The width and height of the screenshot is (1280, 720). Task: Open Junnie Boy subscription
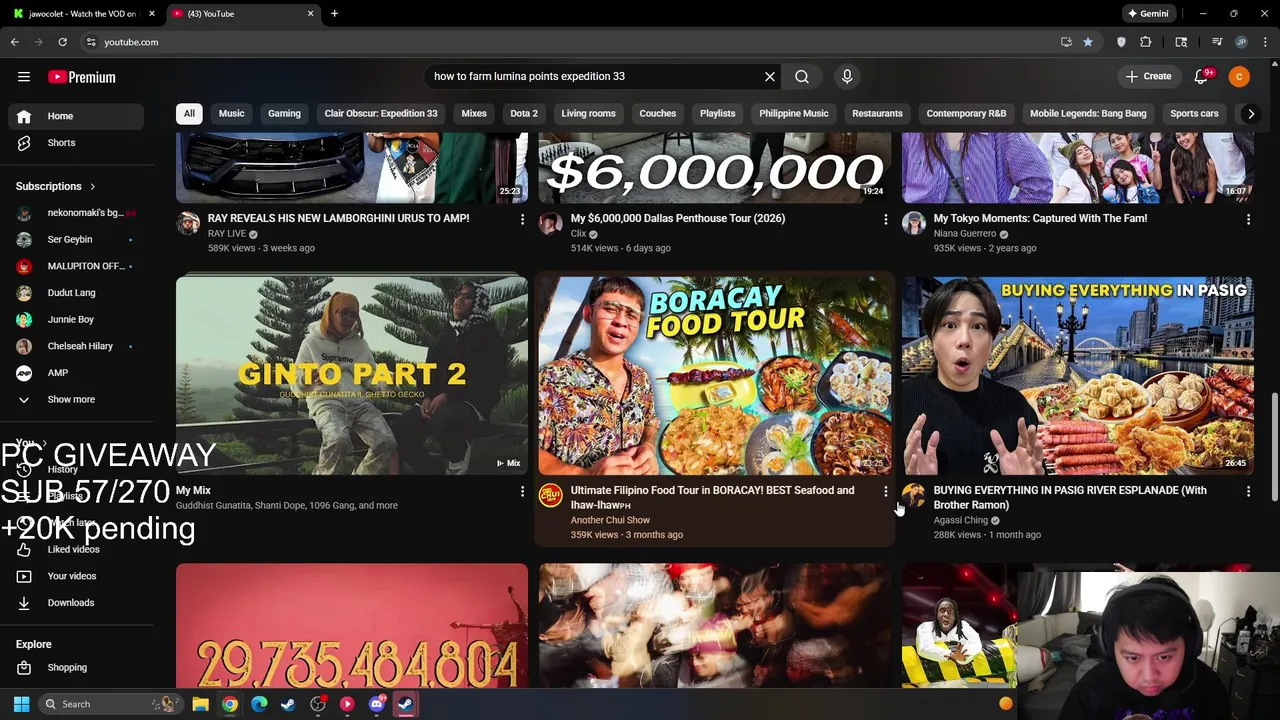[x=77, y=320]
